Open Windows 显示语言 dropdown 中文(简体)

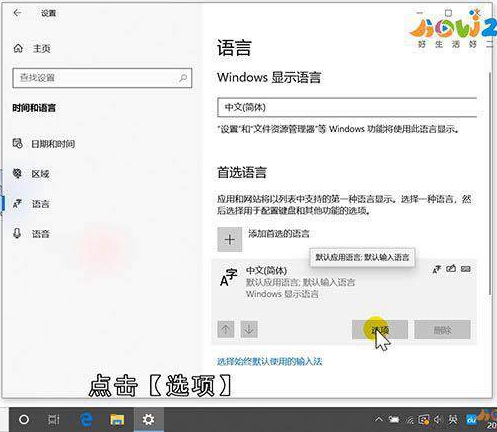347,107
